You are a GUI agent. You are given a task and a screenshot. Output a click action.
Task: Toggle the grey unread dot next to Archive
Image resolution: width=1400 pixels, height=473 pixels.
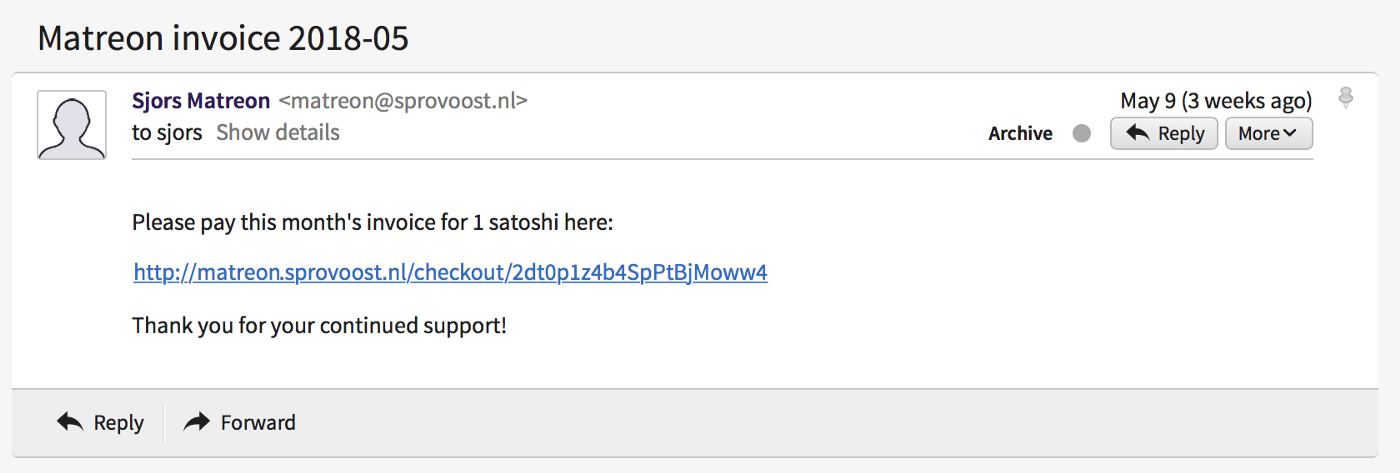pyautogui.click(x=1081, y=134)
